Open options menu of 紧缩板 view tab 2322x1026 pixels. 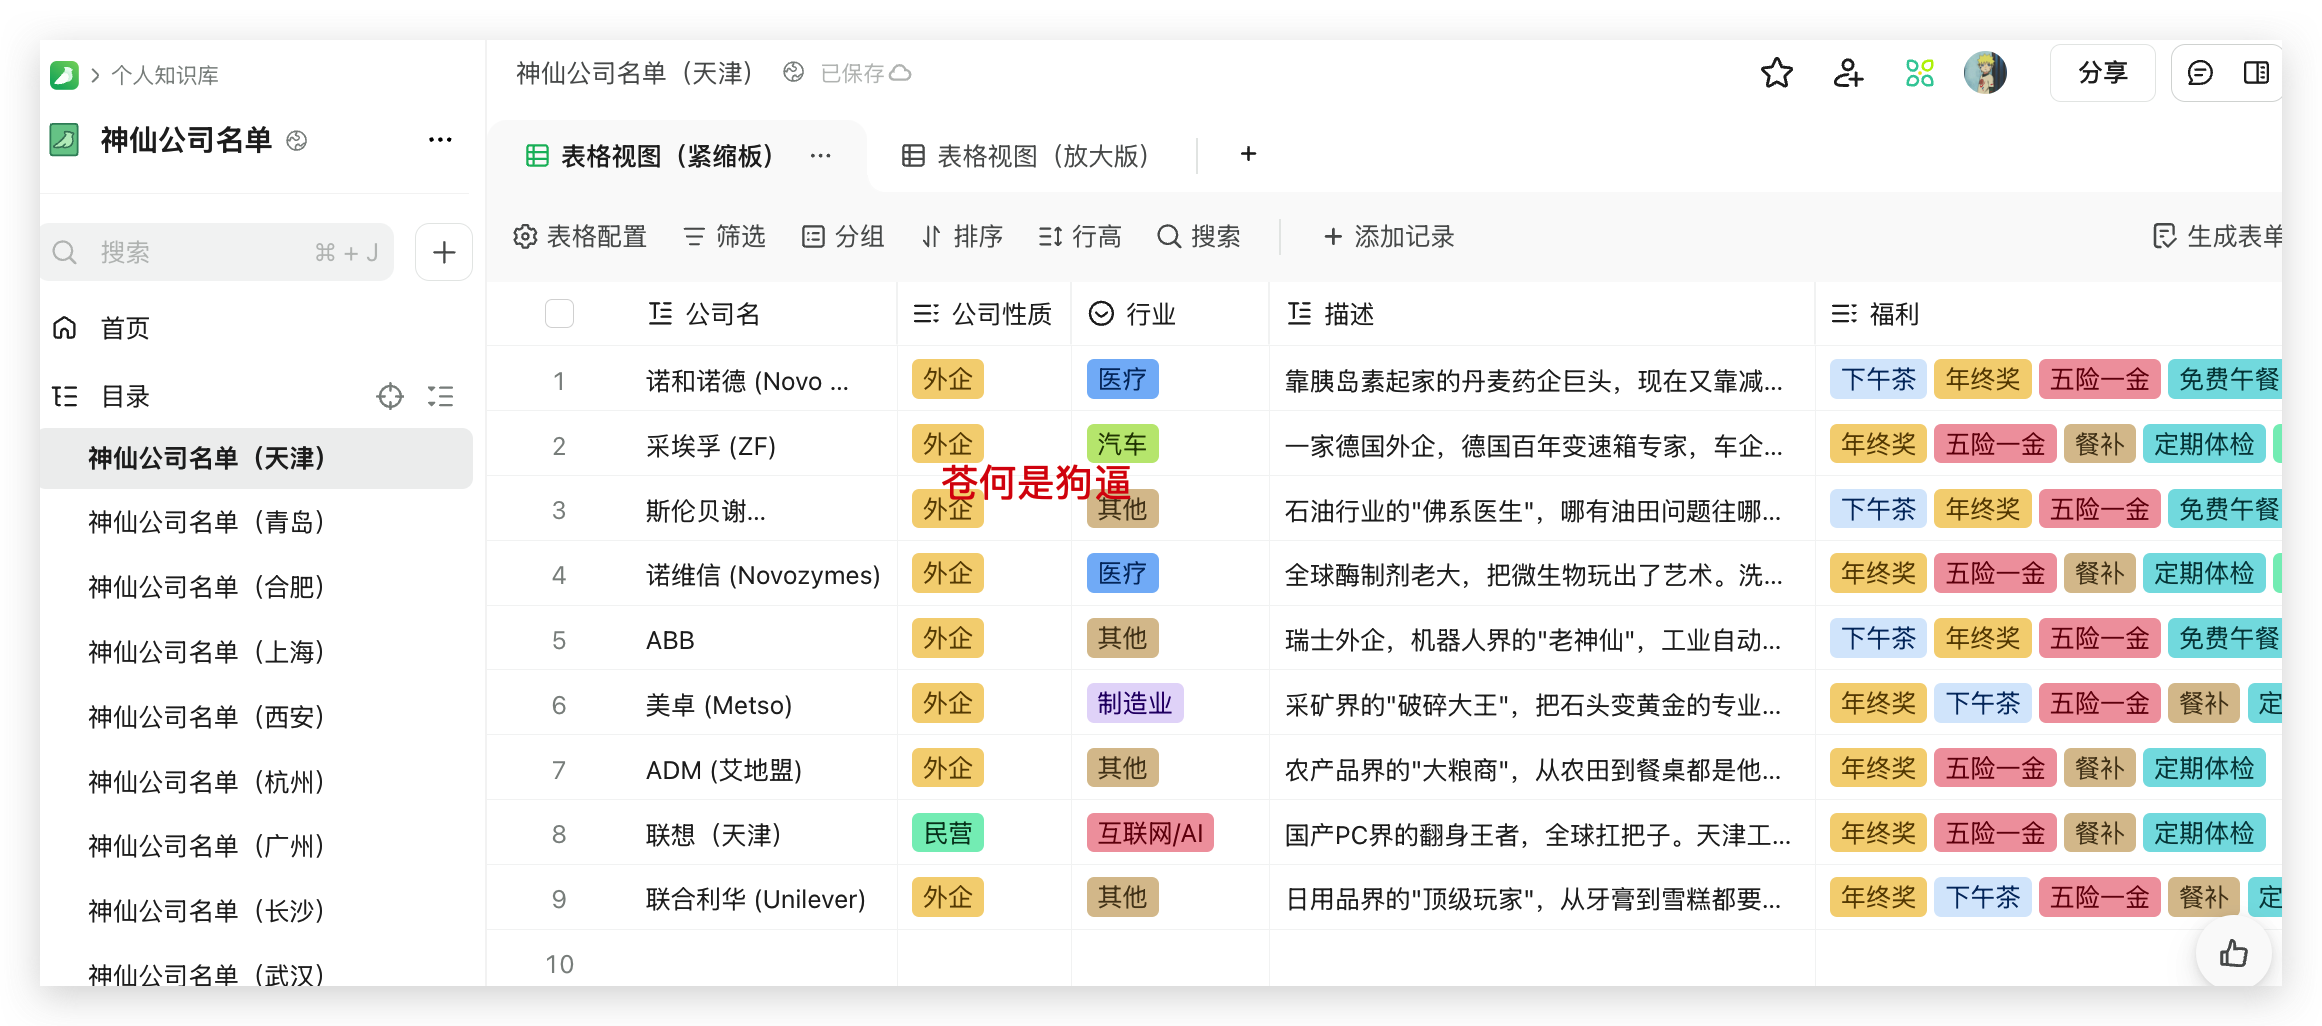pos(820,156)
